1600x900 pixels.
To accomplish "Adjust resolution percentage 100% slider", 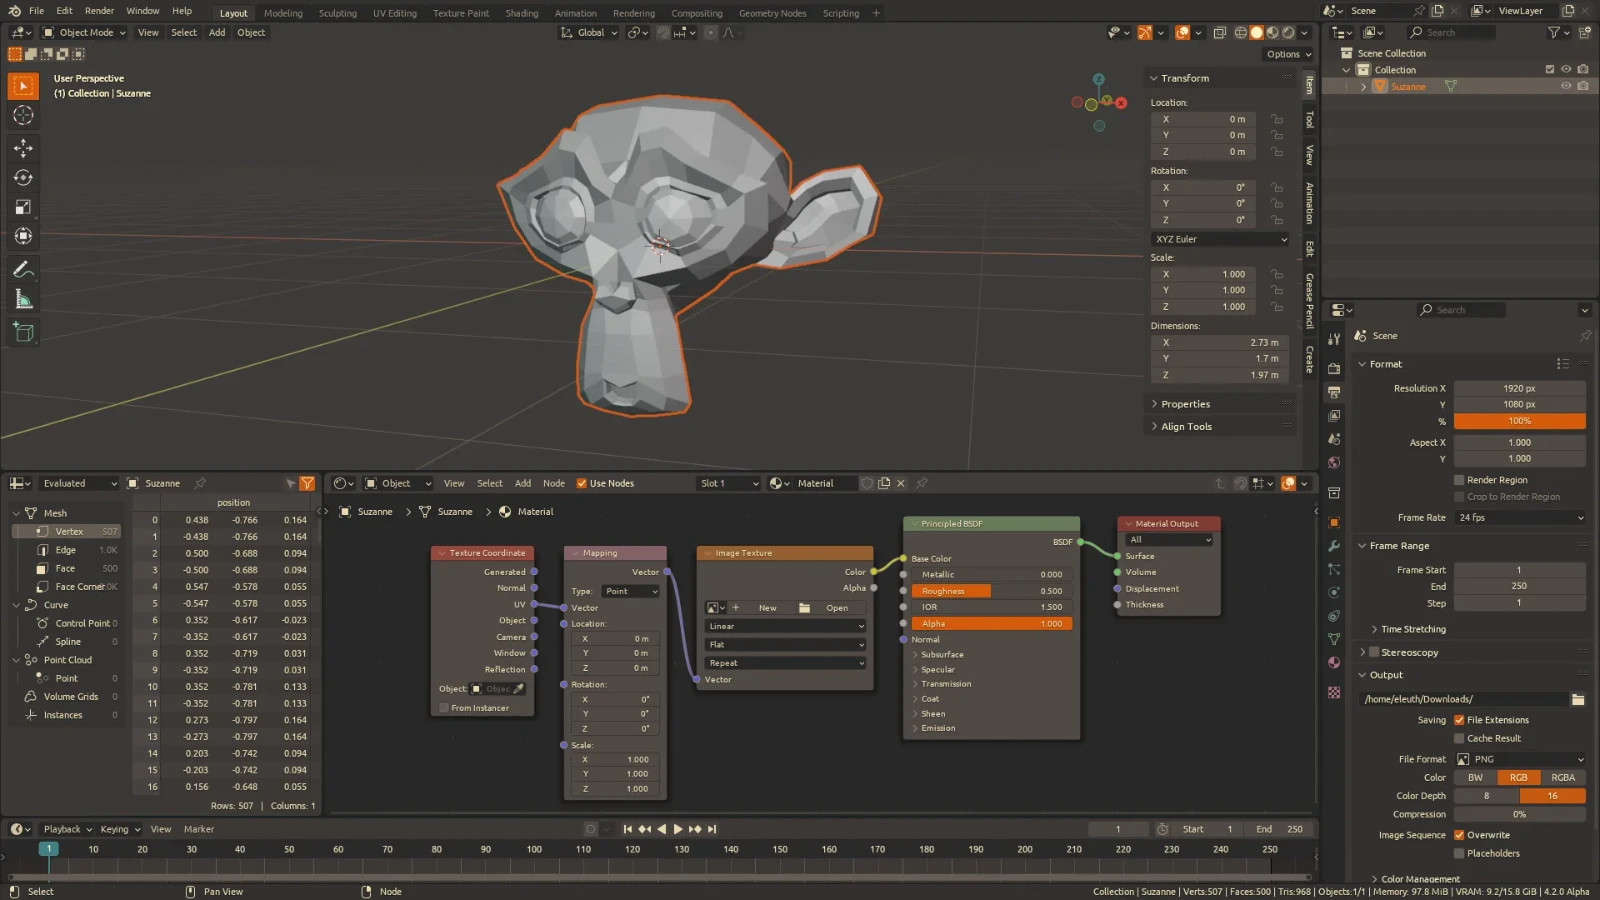I will [1520, 421].
